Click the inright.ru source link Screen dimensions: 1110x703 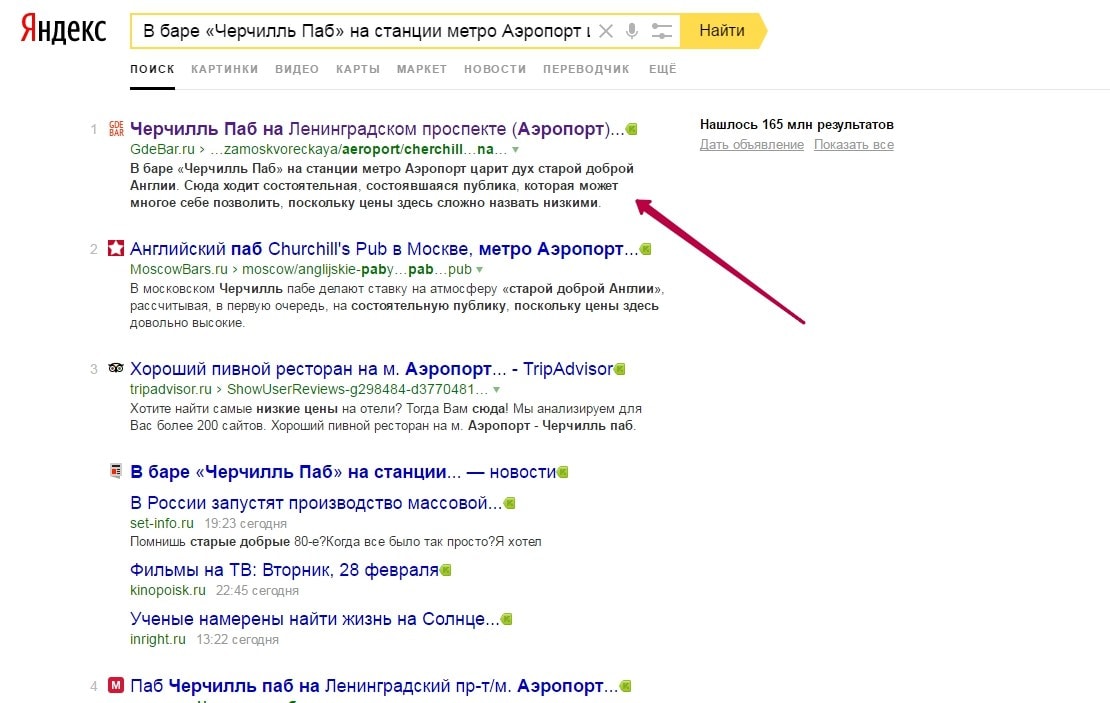158,639
